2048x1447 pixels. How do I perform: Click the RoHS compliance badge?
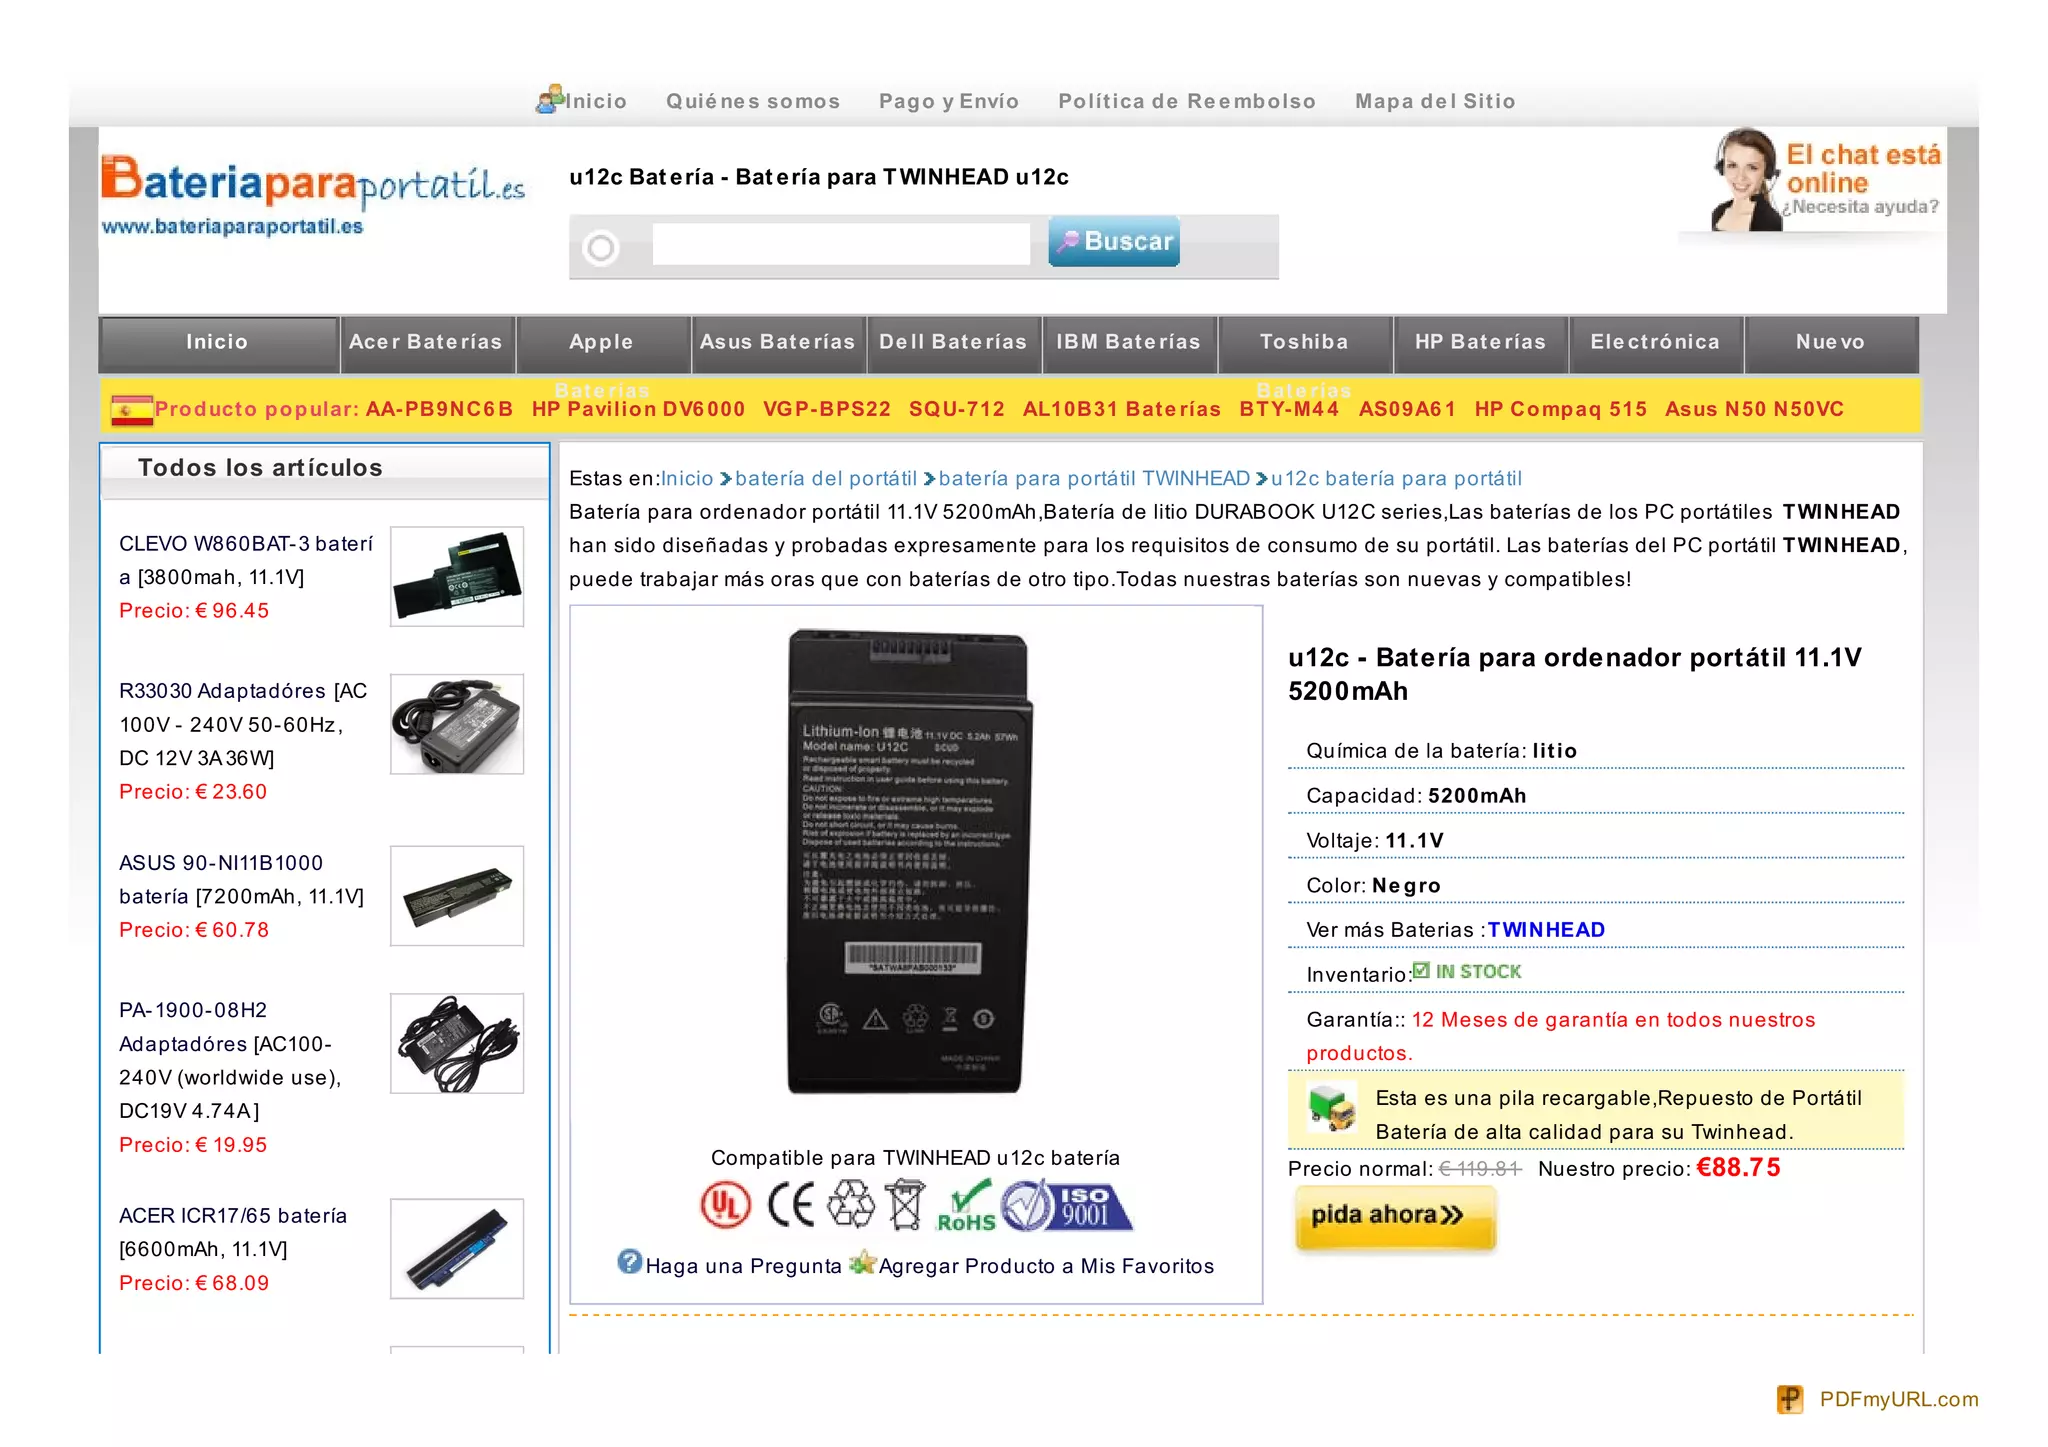[966, 1205]
